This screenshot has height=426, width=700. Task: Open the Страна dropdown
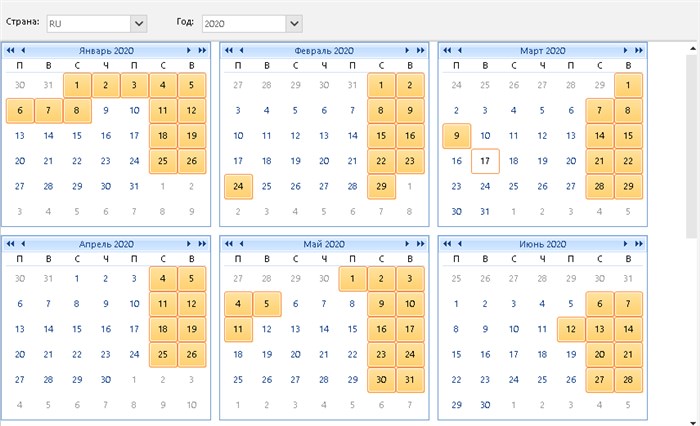[139, 24]
